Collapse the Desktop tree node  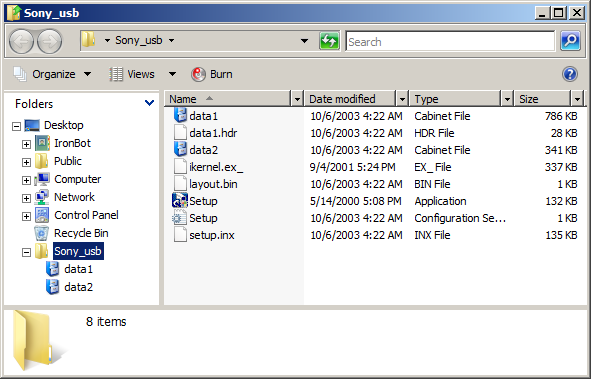[x=16, y=126]
